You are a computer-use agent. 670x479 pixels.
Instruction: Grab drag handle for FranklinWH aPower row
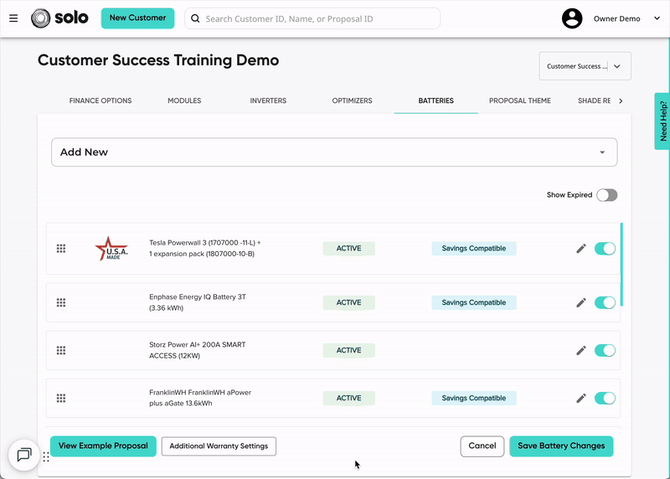tap(61, 398)
